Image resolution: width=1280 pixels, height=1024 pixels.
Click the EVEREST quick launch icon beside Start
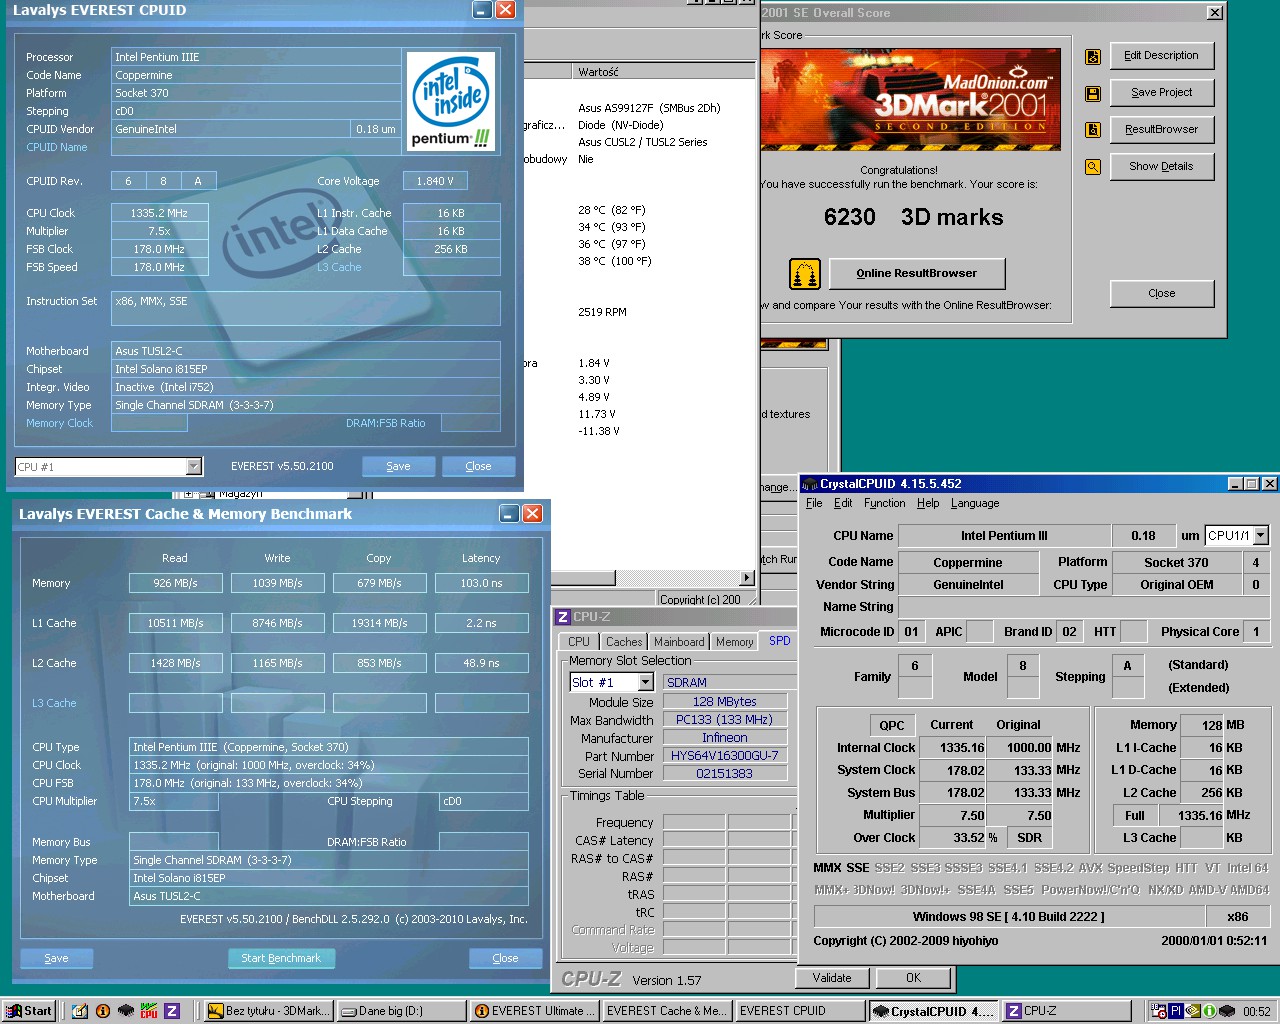tap(103, 1011)
